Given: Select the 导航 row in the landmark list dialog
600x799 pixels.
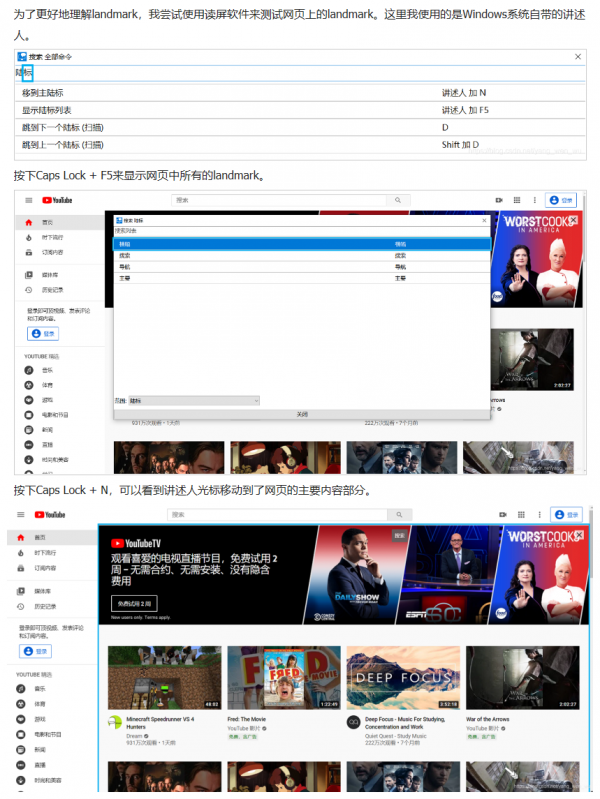Looking at the screenshot, I should (x=302, y=267).
